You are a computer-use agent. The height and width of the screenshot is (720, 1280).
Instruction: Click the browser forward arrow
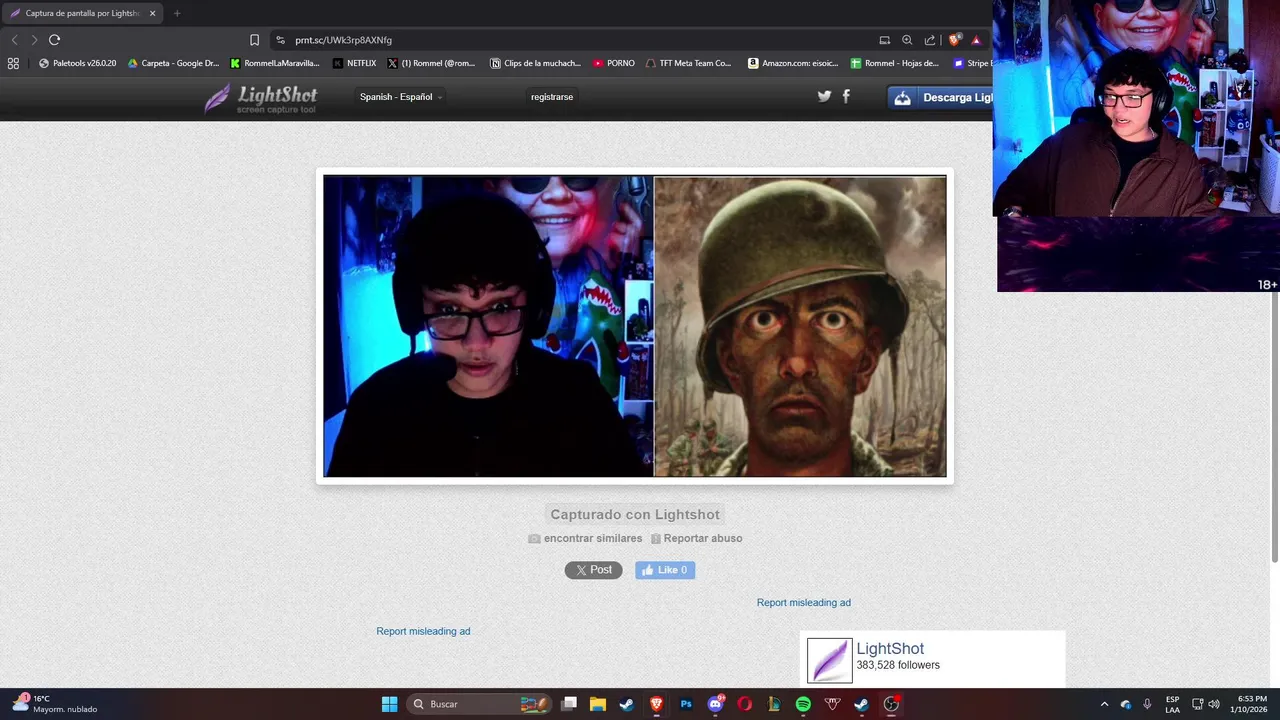[34, 40]
